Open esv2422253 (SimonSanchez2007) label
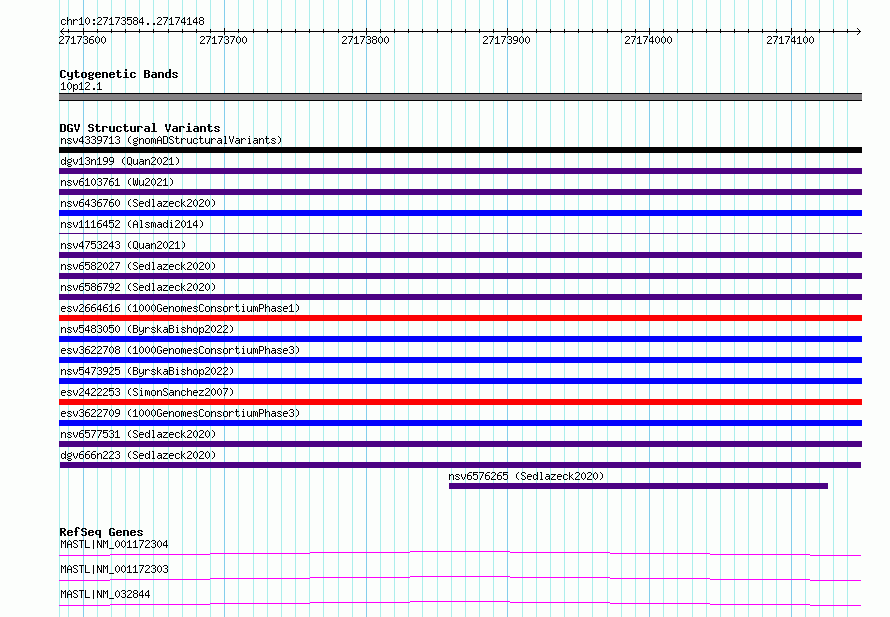 pos(147,392)
